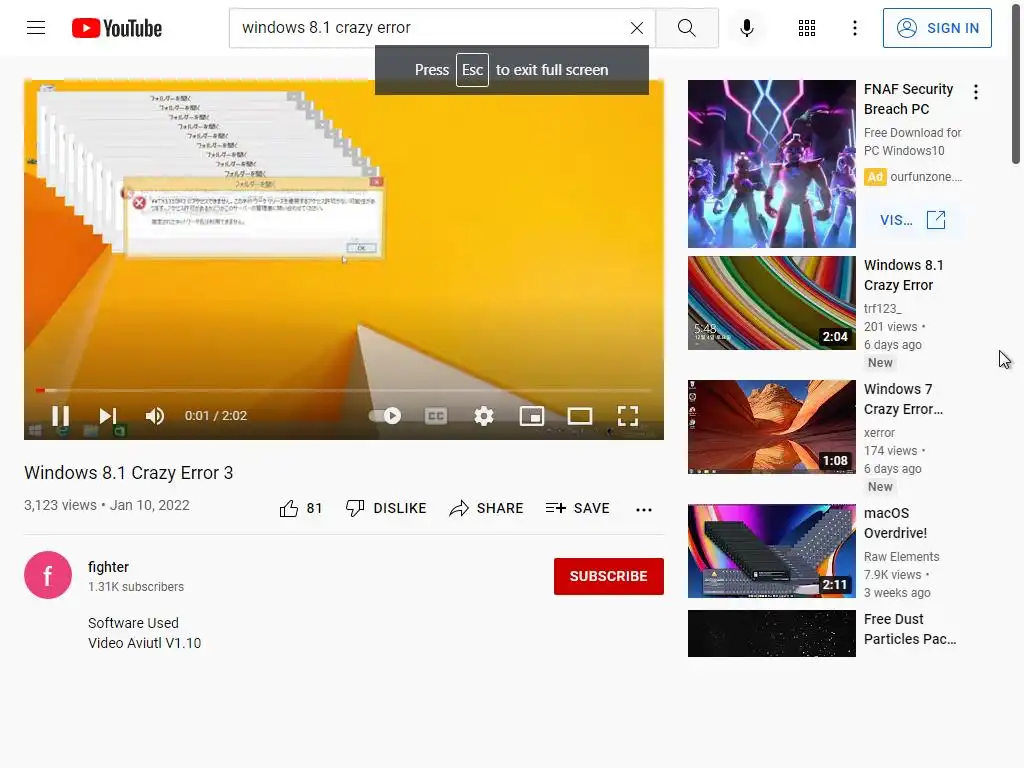This screenshot has height=768, width=1024.
Task: Mute the video volume
Action: click(155, 415)
